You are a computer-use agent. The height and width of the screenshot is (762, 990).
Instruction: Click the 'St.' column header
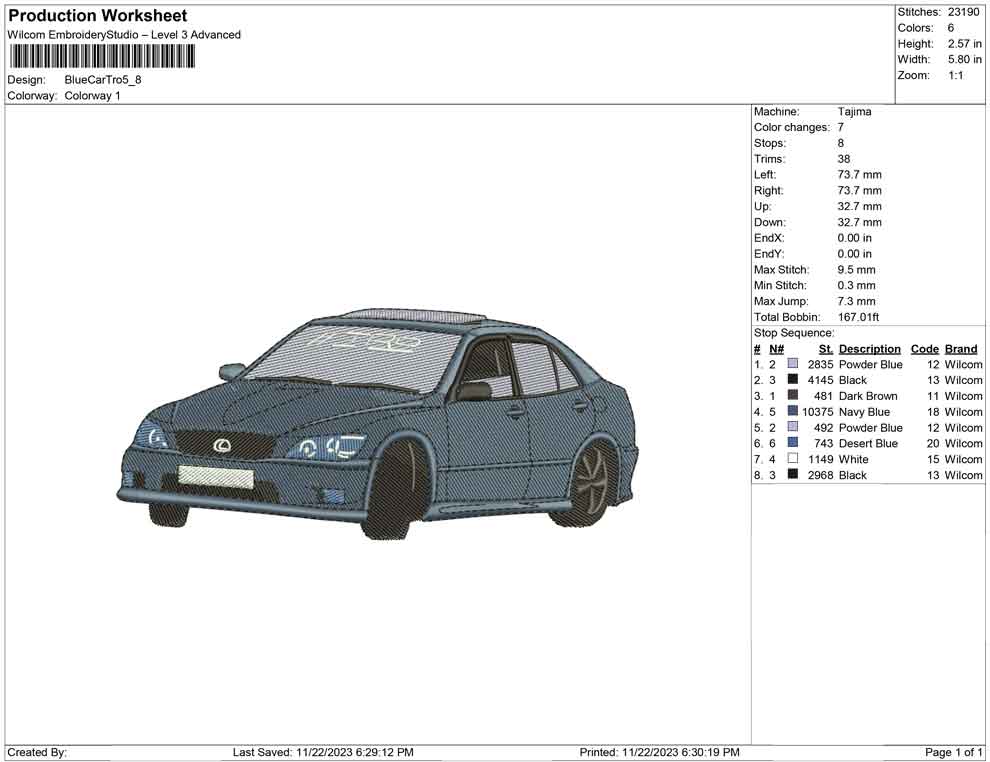826,349
